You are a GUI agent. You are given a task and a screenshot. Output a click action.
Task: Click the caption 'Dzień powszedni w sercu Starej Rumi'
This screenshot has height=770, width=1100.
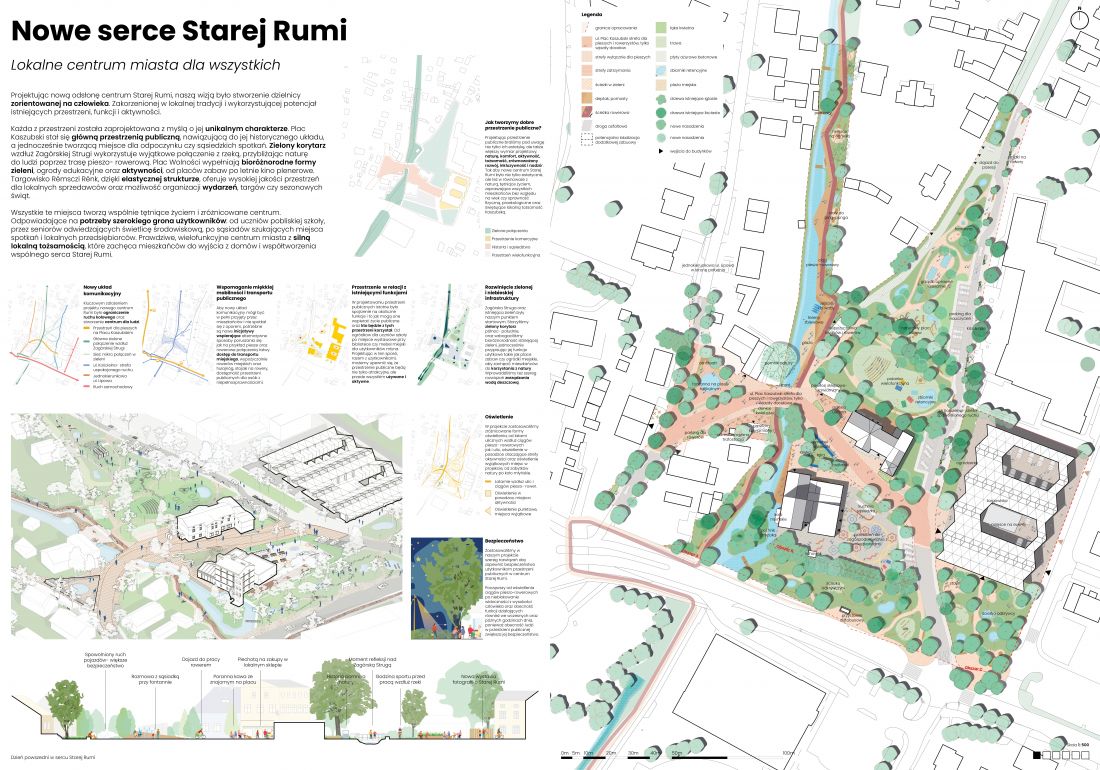(x=53, y=757)
